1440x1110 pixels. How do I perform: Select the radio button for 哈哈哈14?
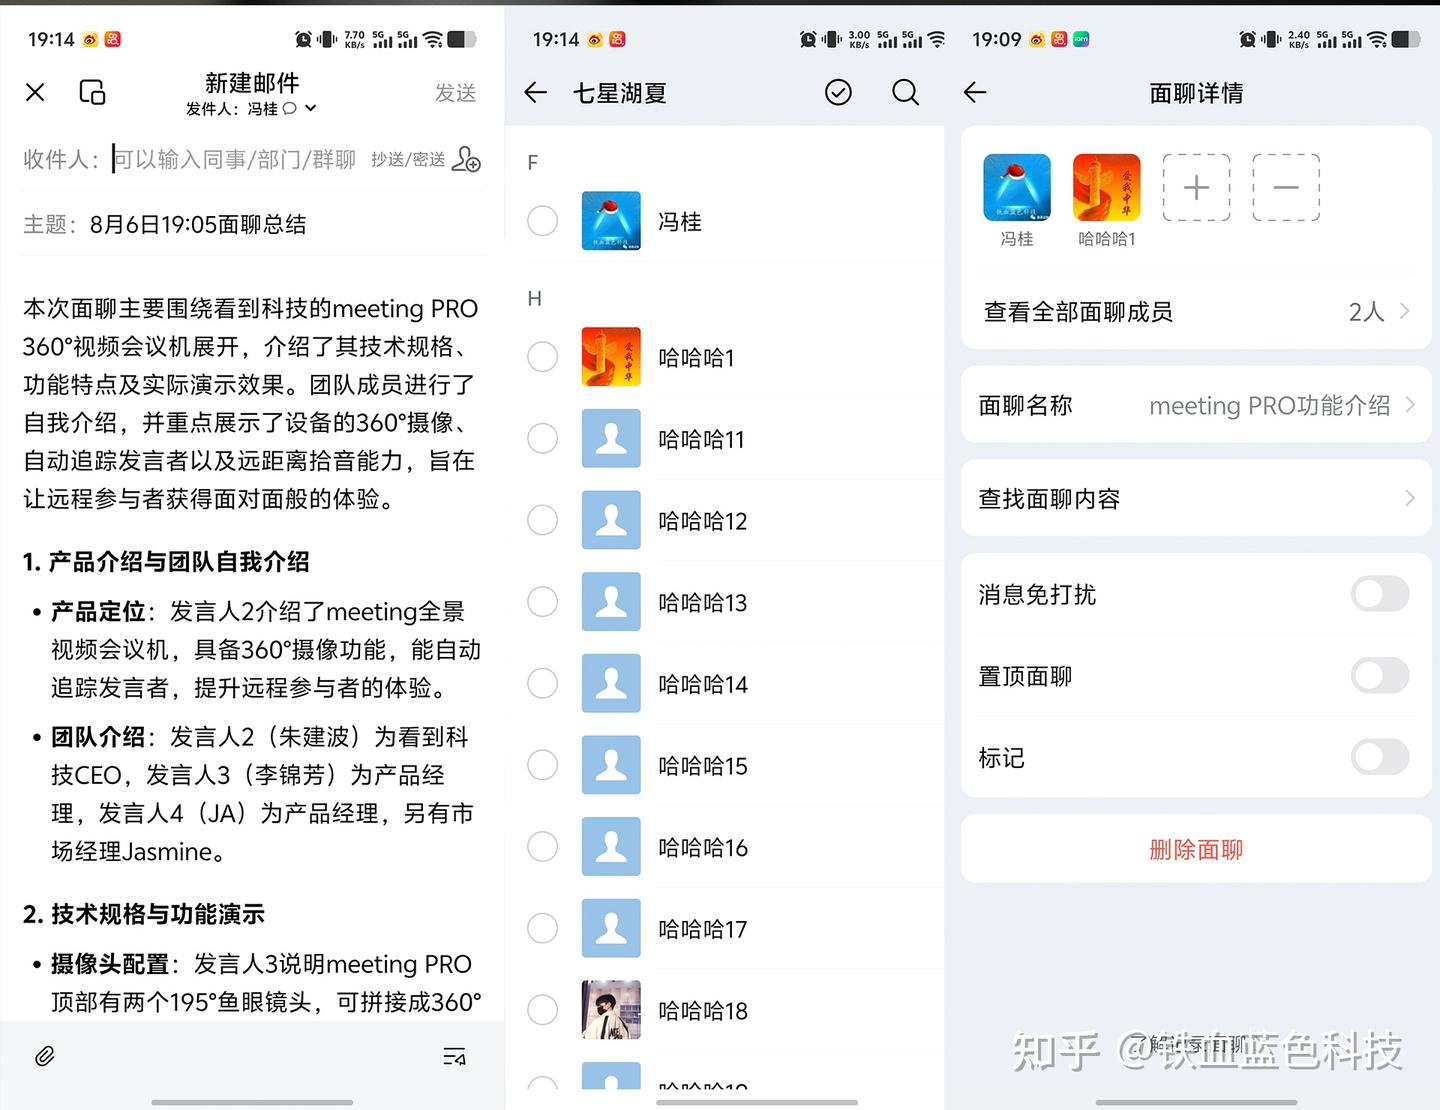(542, 683)
